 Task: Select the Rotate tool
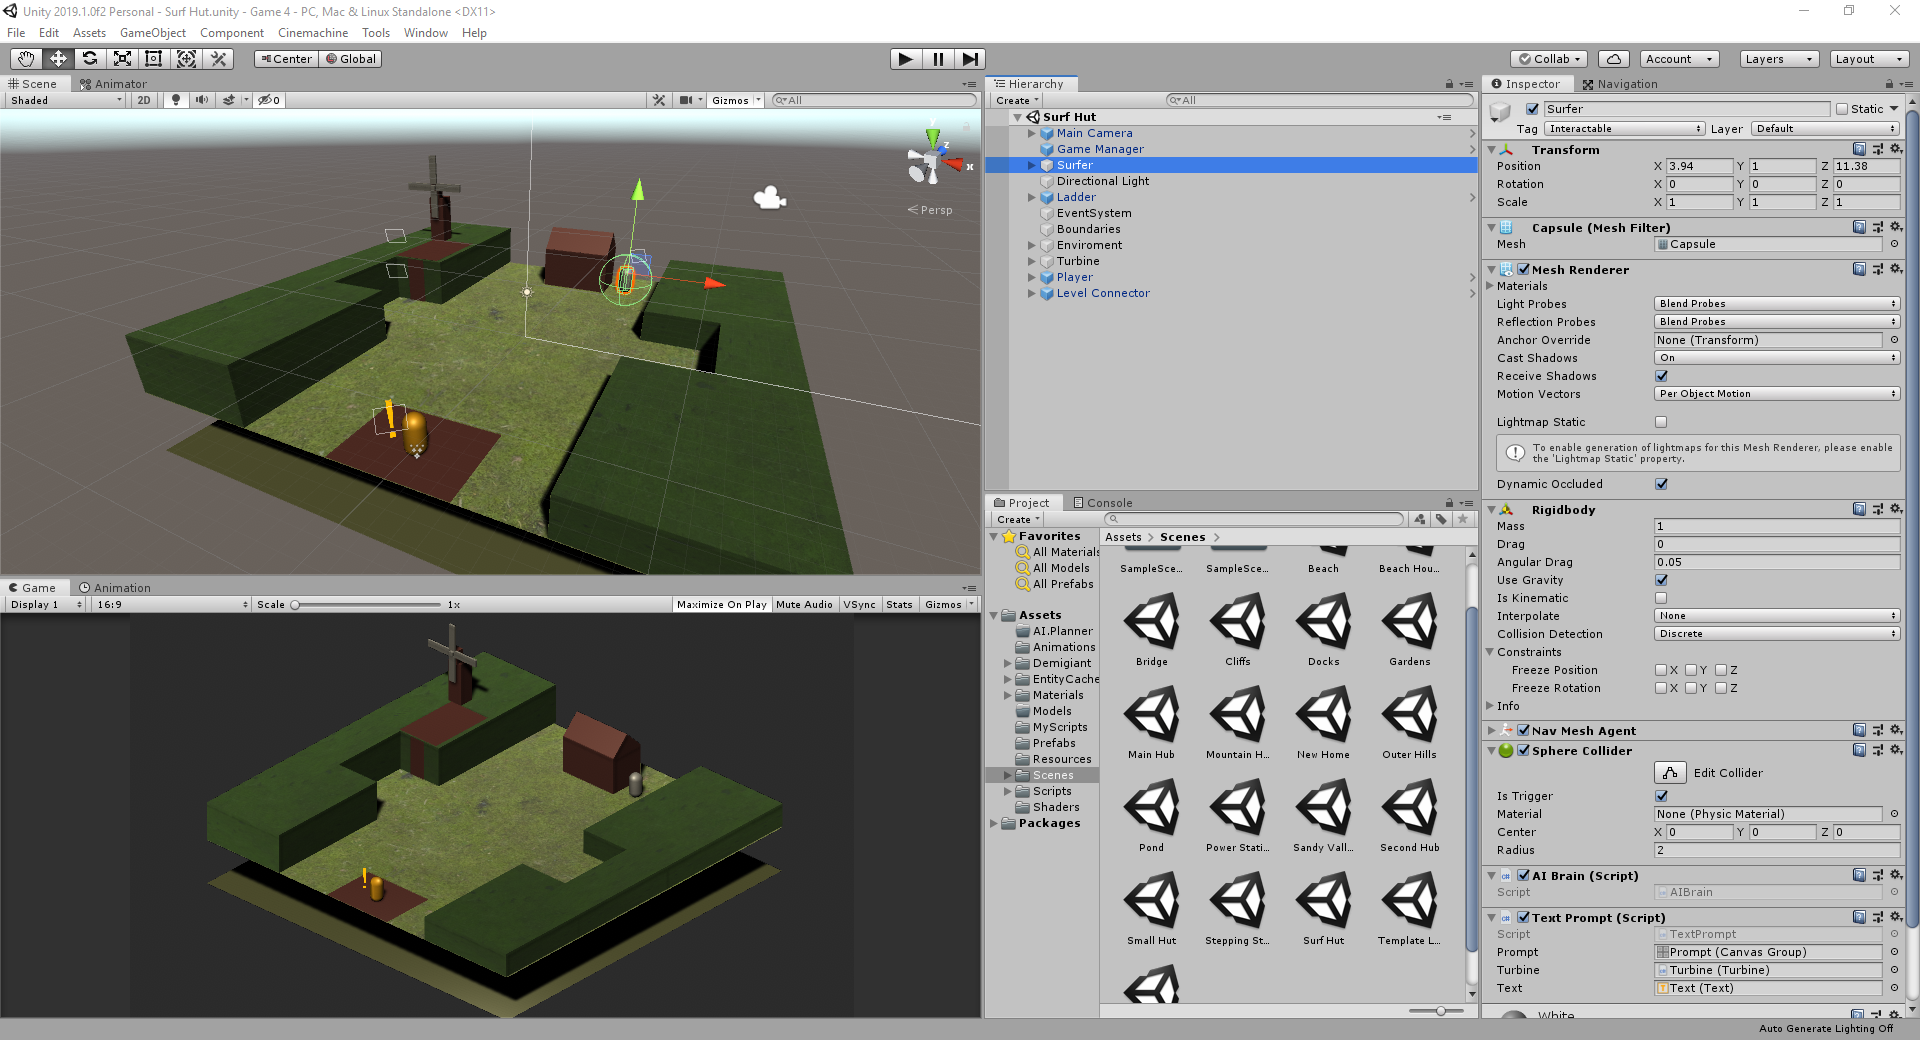[90, 59]
